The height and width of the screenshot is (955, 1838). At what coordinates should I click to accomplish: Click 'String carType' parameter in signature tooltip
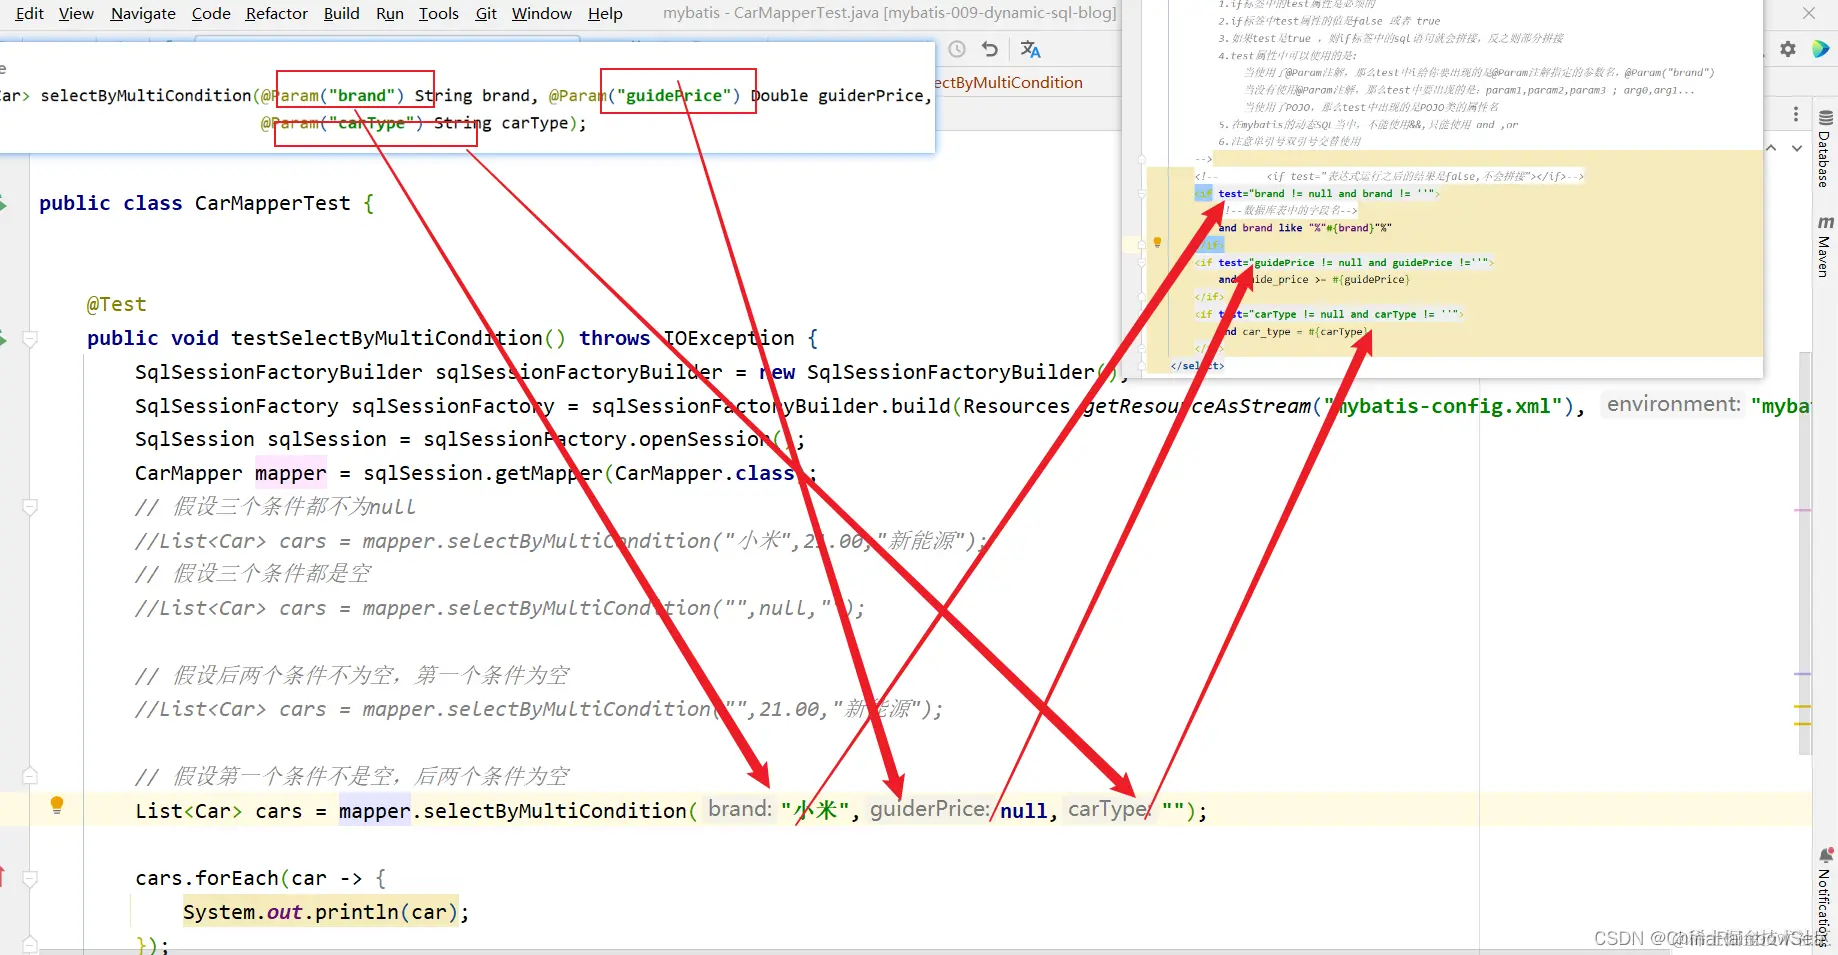(500, 123)
